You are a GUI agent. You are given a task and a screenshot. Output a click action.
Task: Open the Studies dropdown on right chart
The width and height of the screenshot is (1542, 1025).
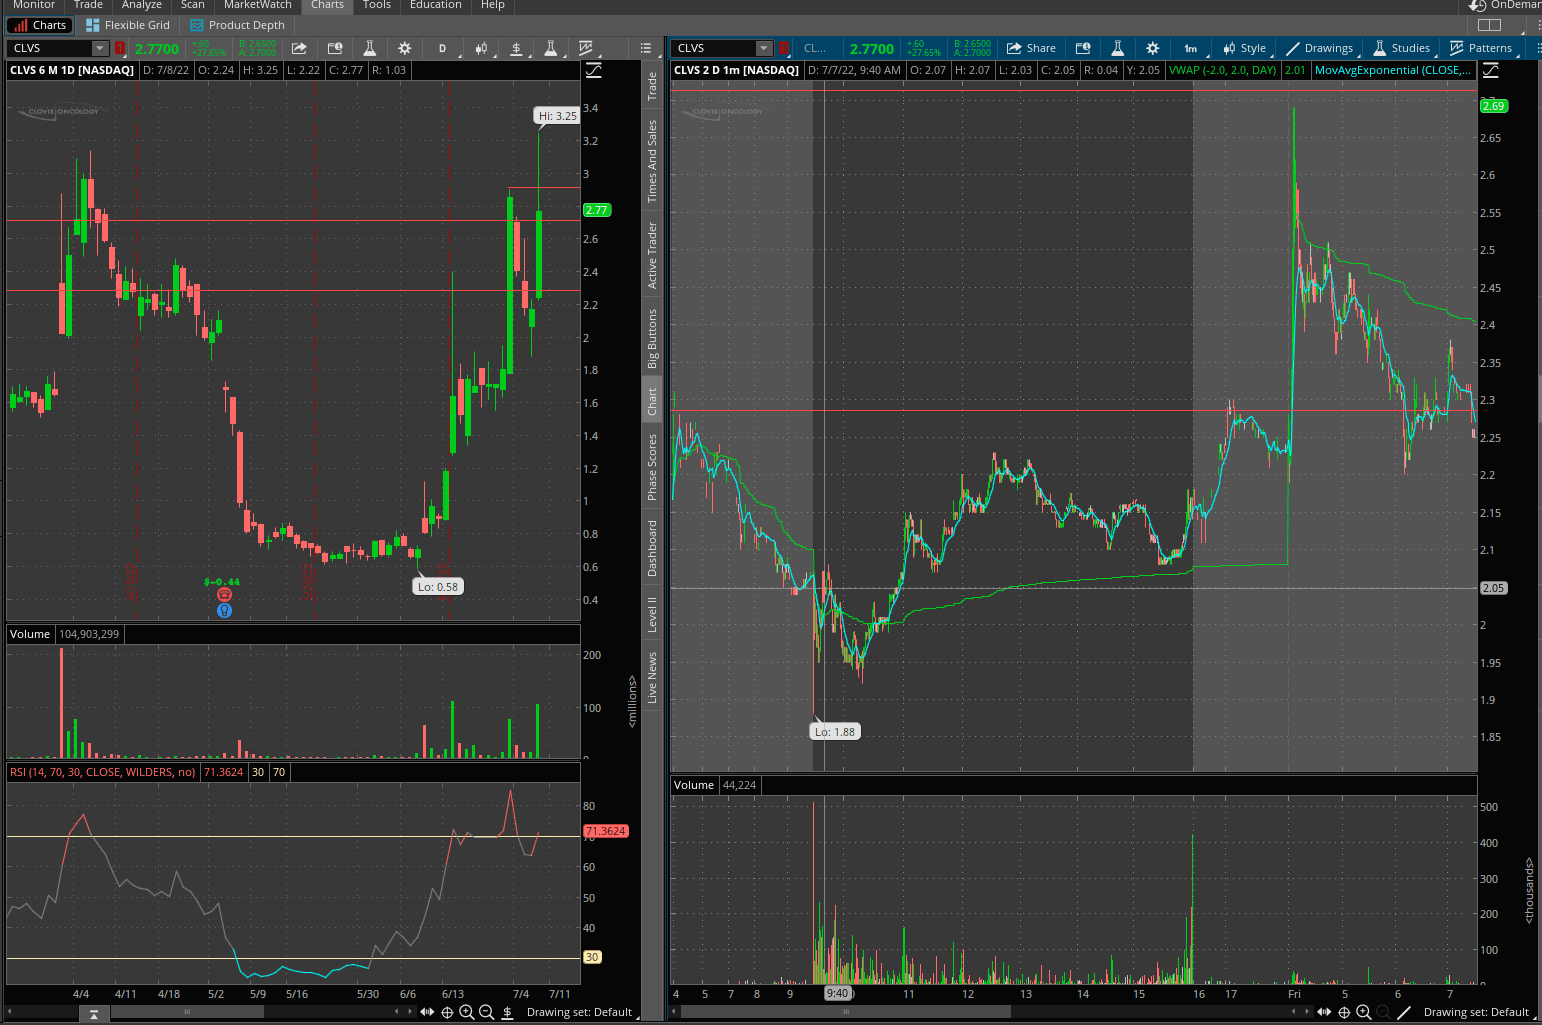tap(1401, 48)
